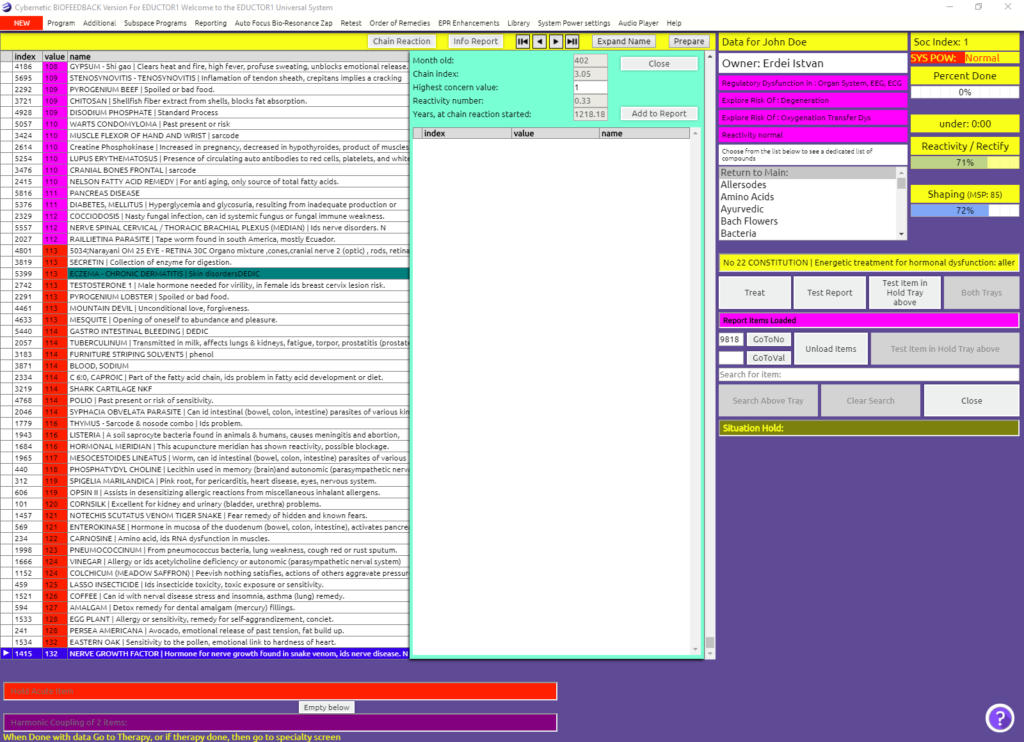Open the EPR Enhancements menu

coord(468,23)
